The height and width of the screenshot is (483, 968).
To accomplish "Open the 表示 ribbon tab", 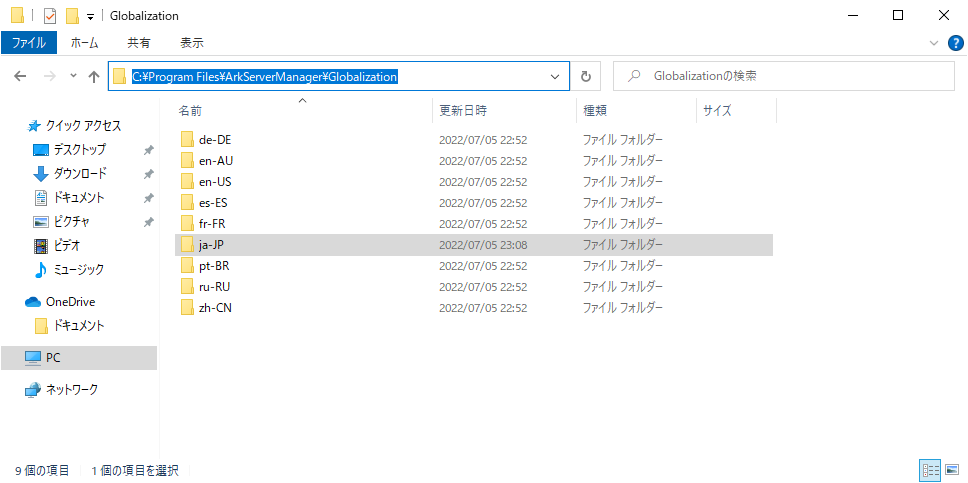I will point(192,43).
